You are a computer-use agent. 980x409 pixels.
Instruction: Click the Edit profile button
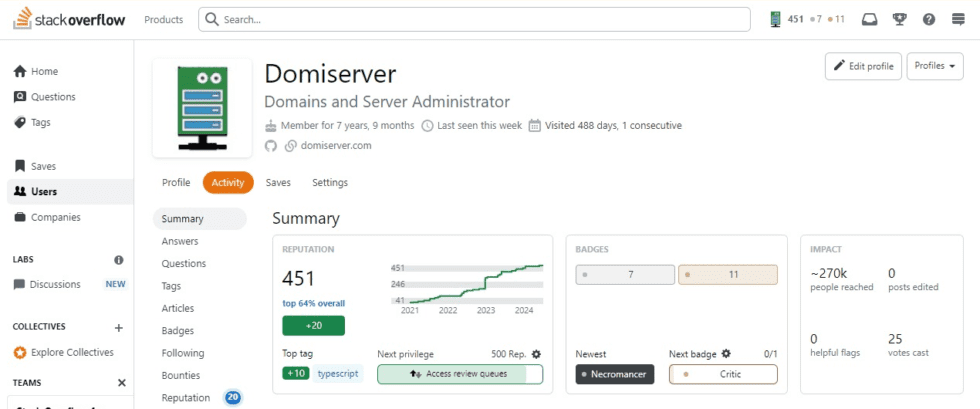click(863, 66)
